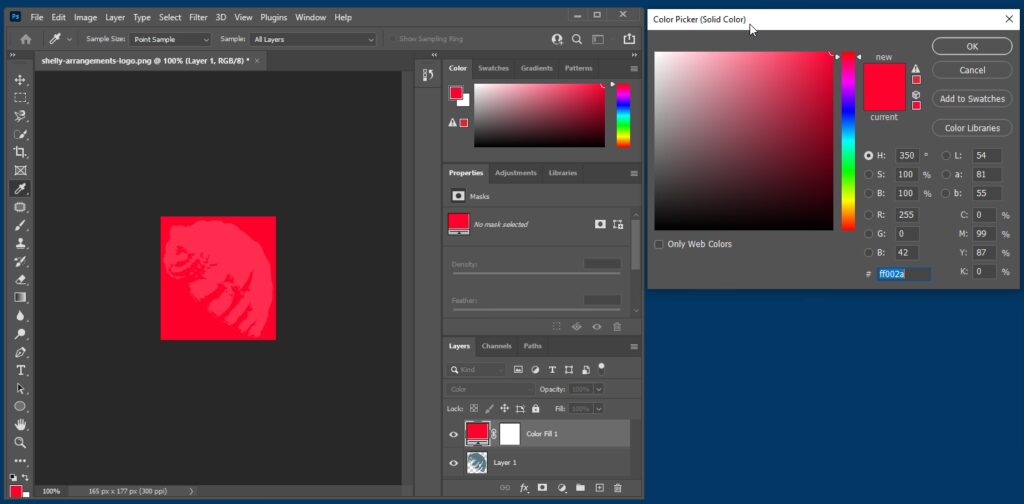Expand the layer Opacity dropdown arrow
The height and width of the screenshot is (504, 1024).
pos(599,389)
